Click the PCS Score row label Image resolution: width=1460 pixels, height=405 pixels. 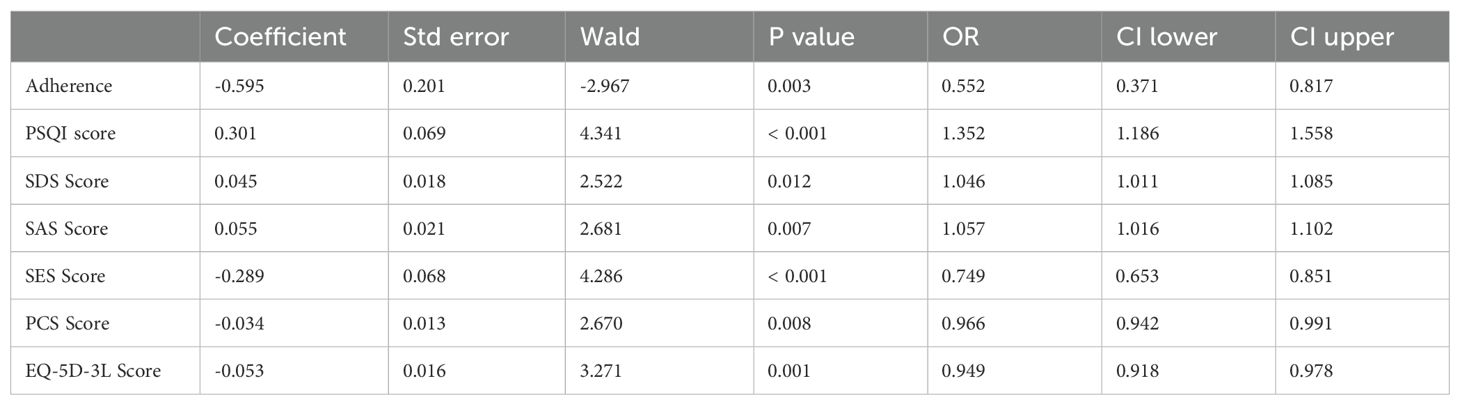click(x=68, y=324)
